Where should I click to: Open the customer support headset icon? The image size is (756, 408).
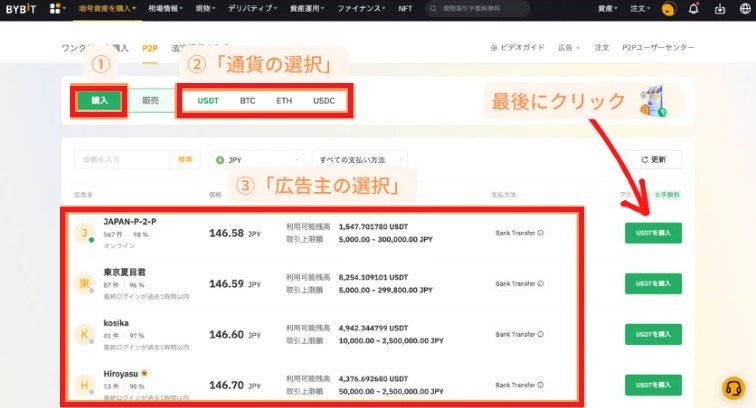[733, 388]
